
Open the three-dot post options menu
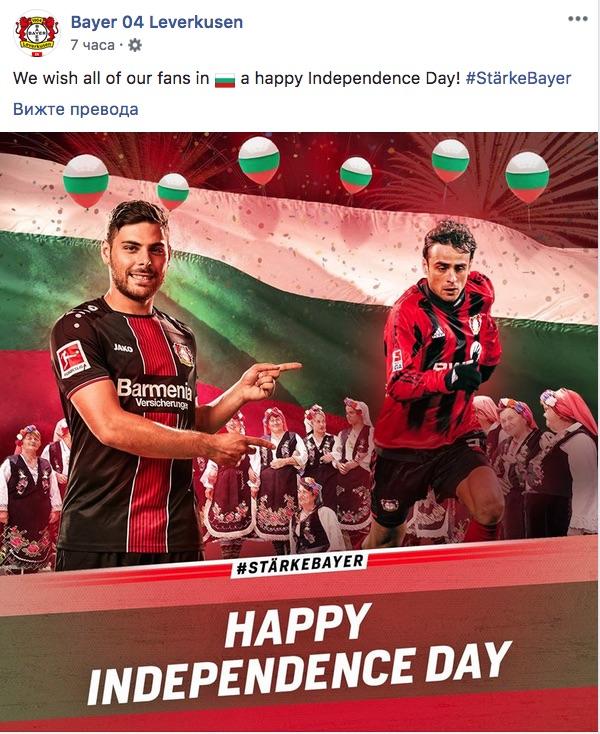(578, 19)
